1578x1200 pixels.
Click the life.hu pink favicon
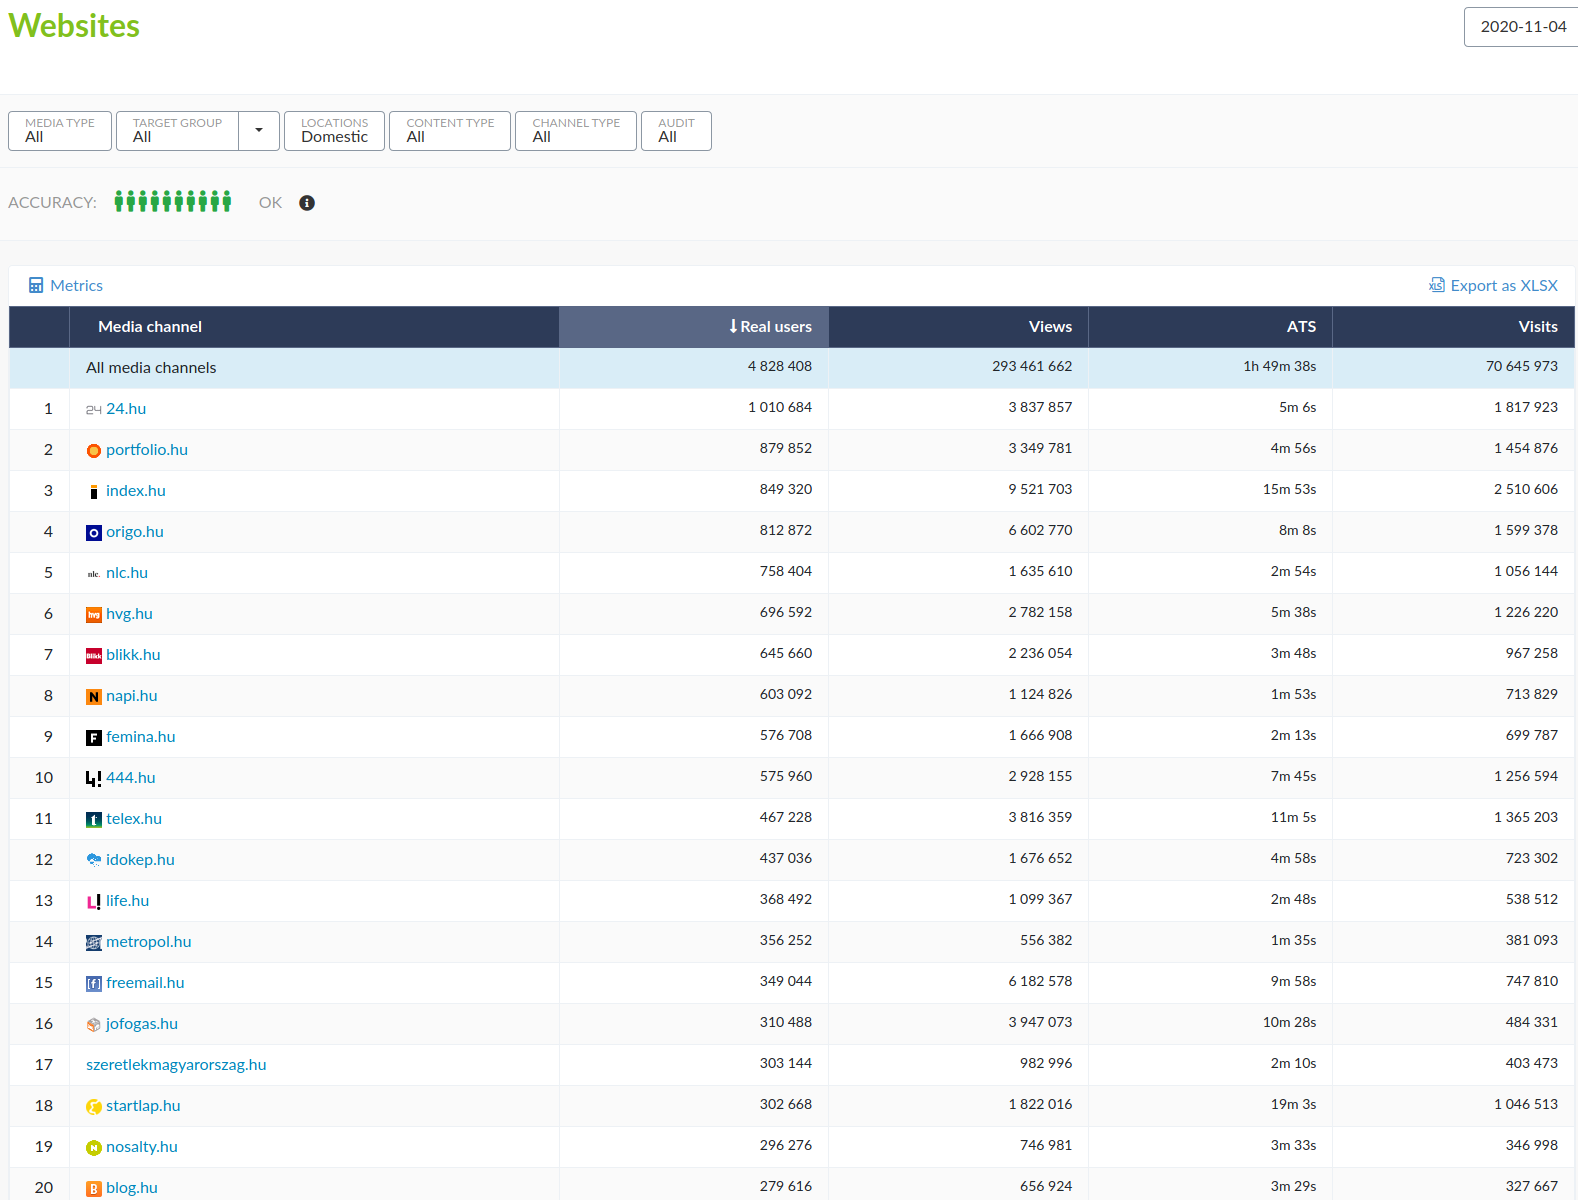(93, 902)
